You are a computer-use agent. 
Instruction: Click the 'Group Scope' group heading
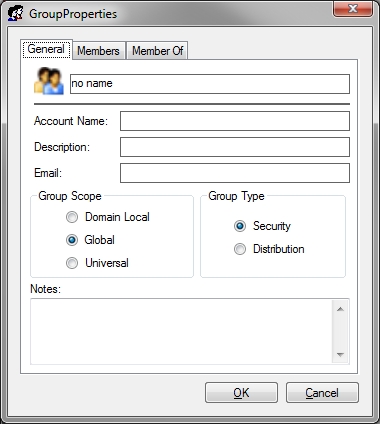coord(70,196)
